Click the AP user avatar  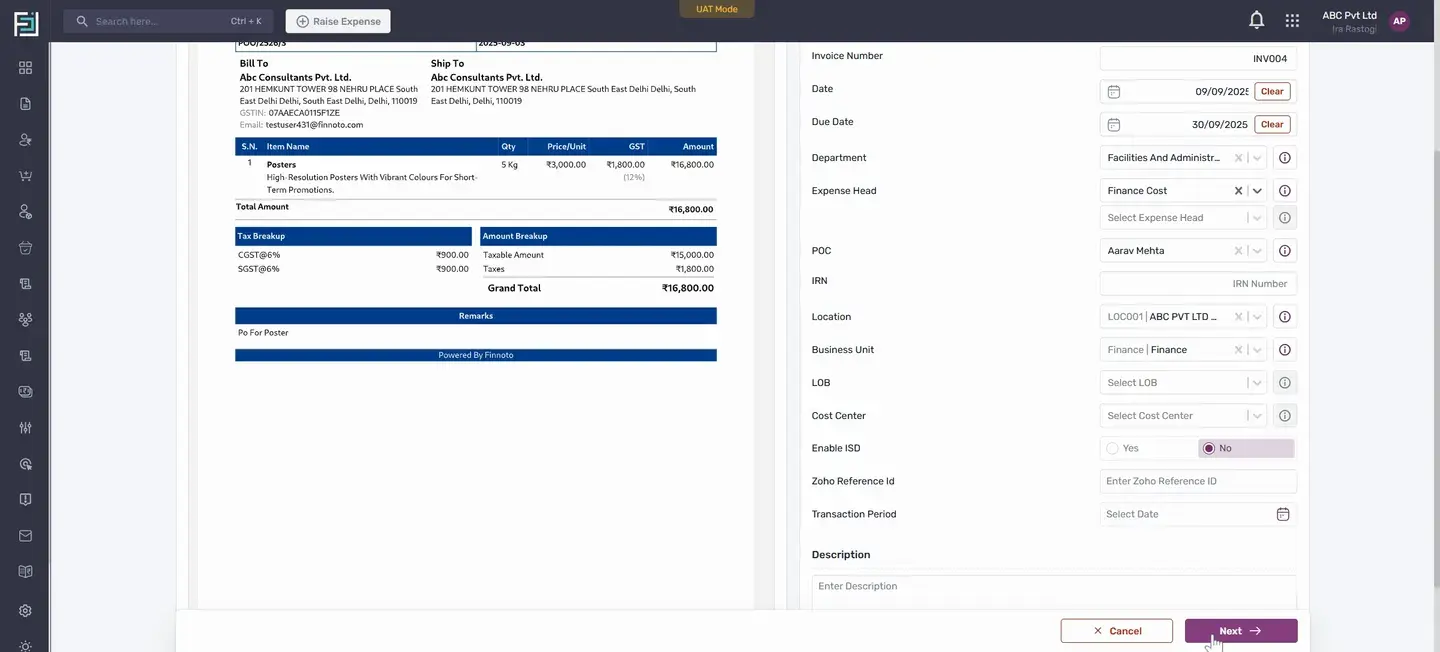click(1400, 21)
